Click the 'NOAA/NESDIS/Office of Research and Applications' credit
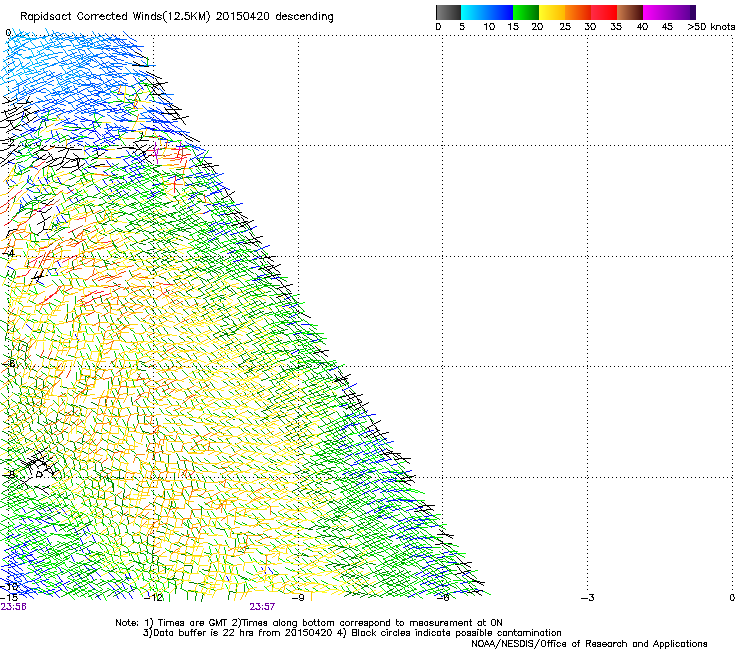Viewport: 740px width, 650px height. (x=589, y=644)
